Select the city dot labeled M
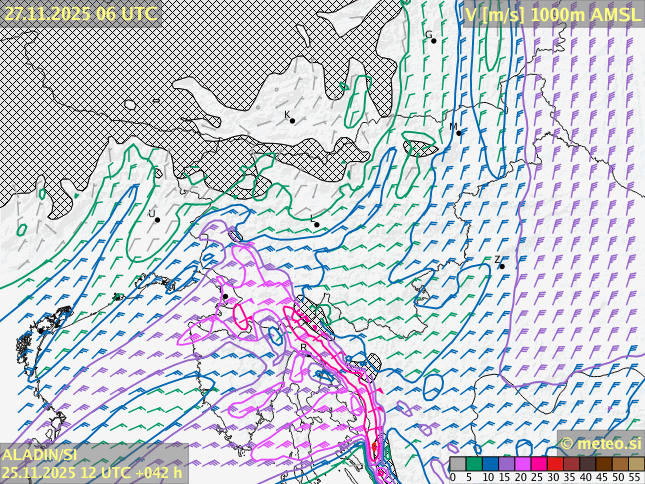645x484 pixels. coord(459,132)
